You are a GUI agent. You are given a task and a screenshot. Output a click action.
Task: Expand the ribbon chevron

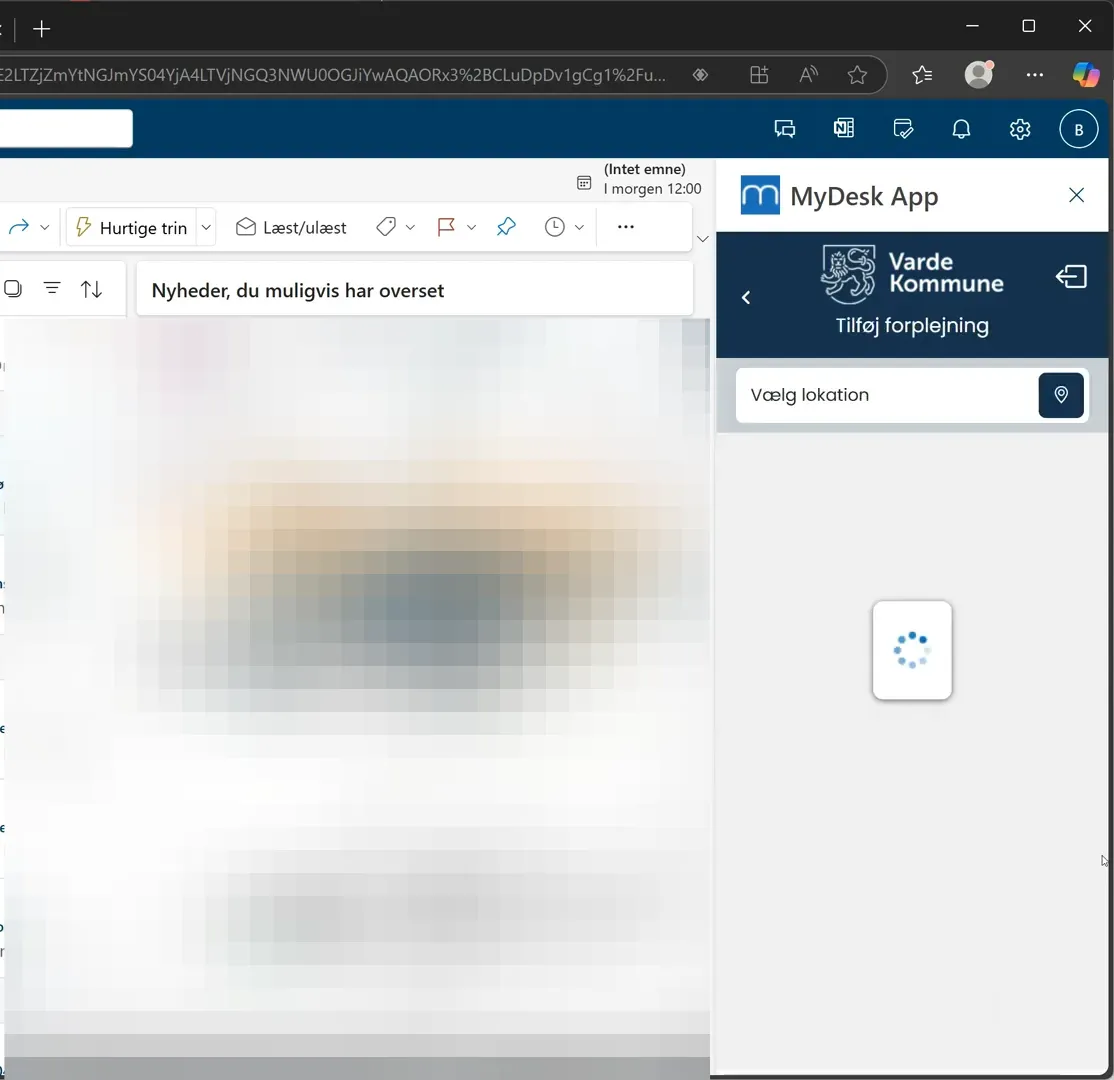703,239
